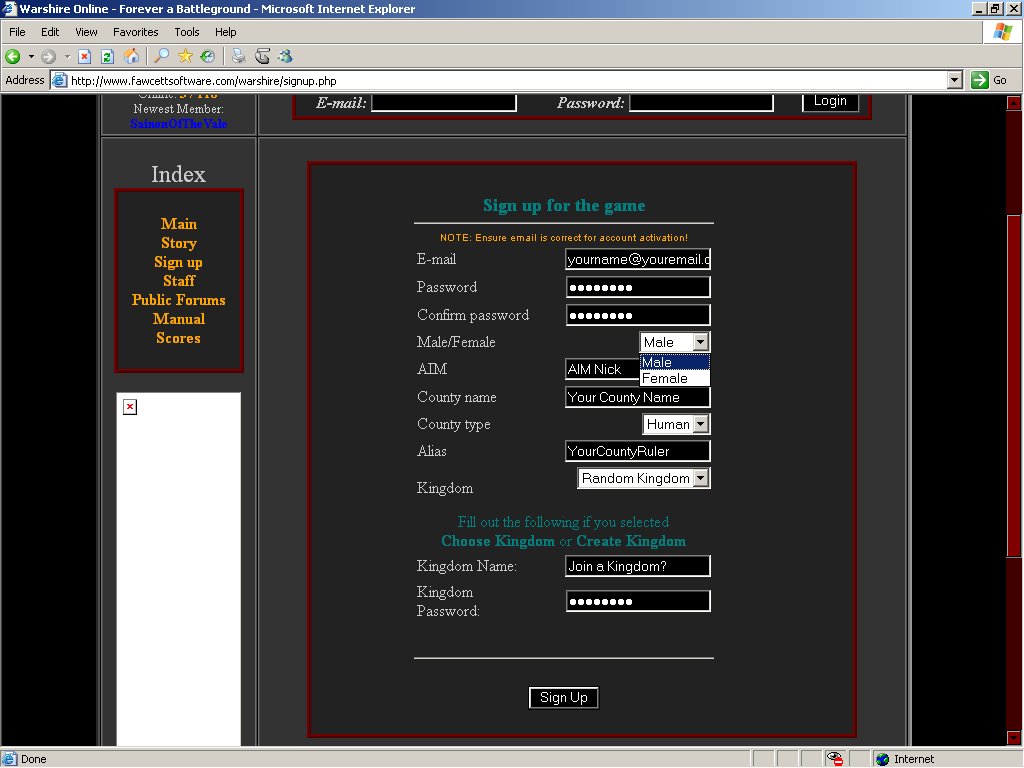Click the County name input field
The width and height of the screenshot is (1024, 768).
tap(637, 397)
